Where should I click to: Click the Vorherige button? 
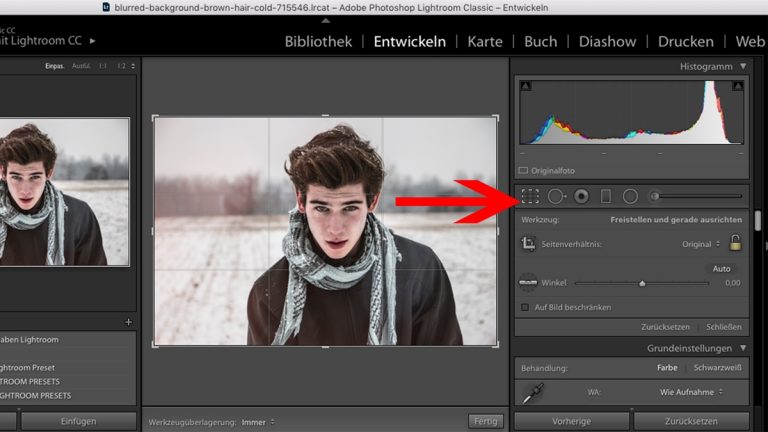(x=571, y=421)
